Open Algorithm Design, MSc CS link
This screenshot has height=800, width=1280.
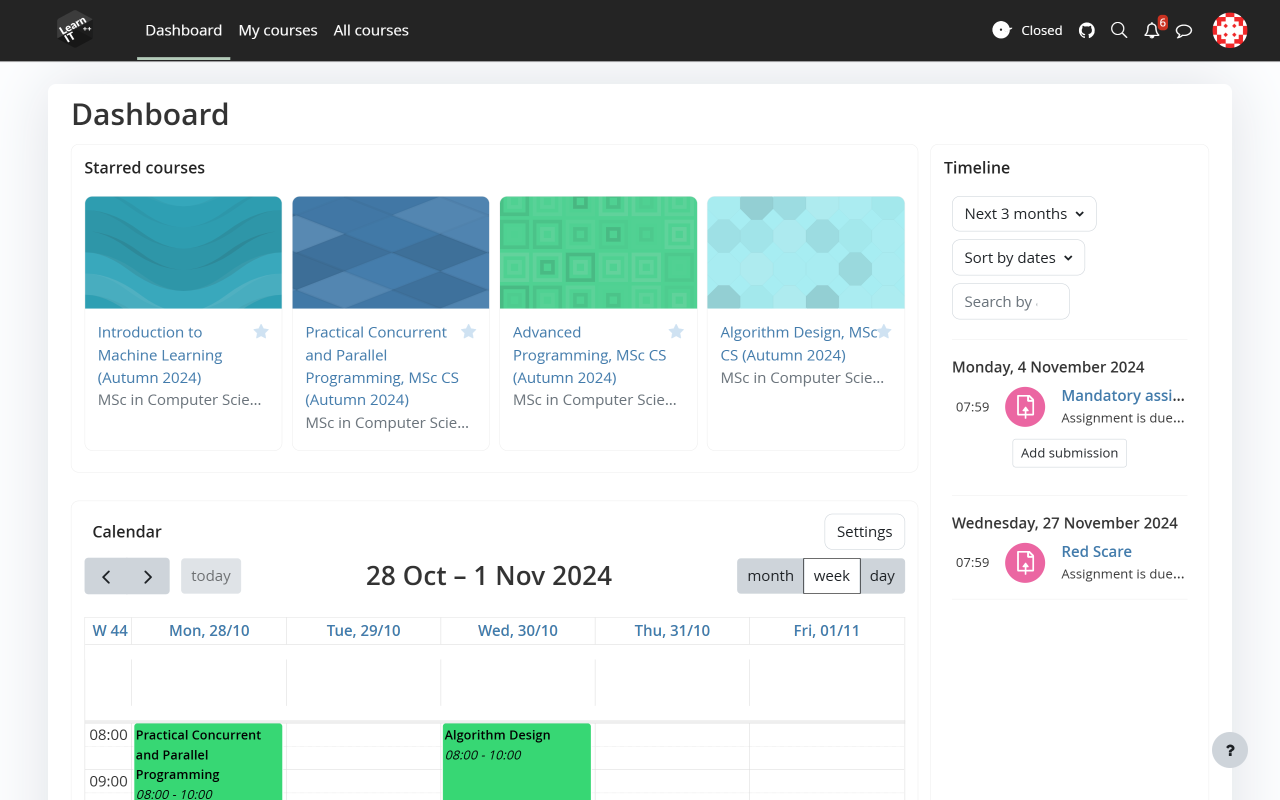click(799, 343)
